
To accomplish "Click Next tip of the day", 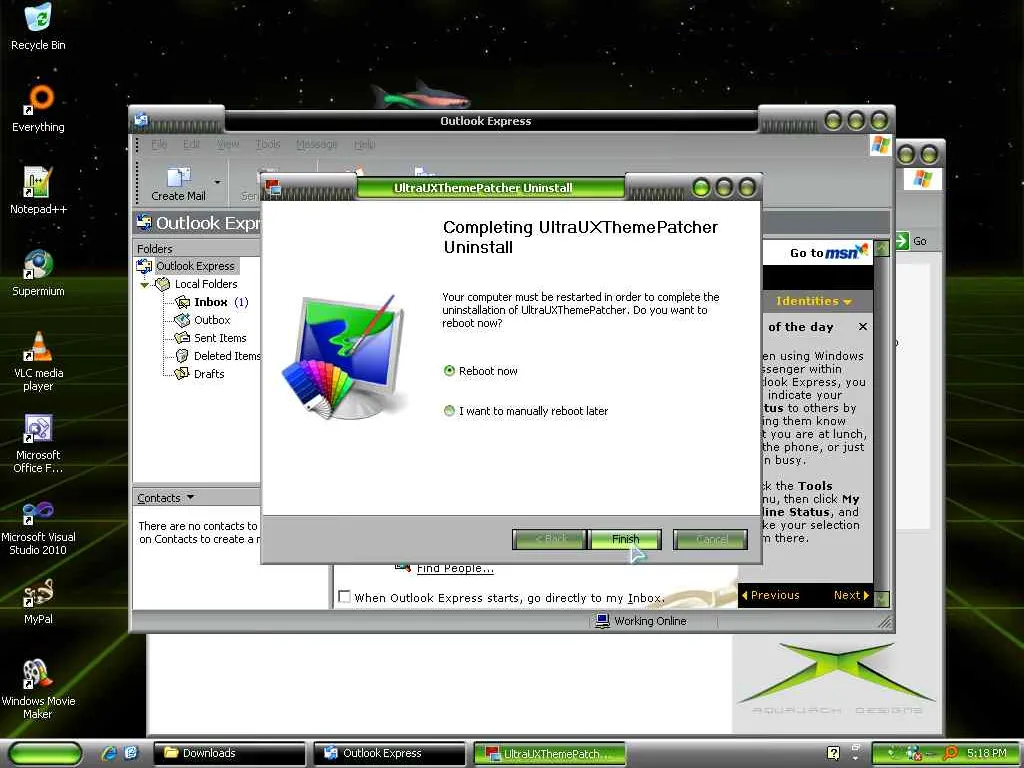I will pyautogui.click(x=852, y=595).
